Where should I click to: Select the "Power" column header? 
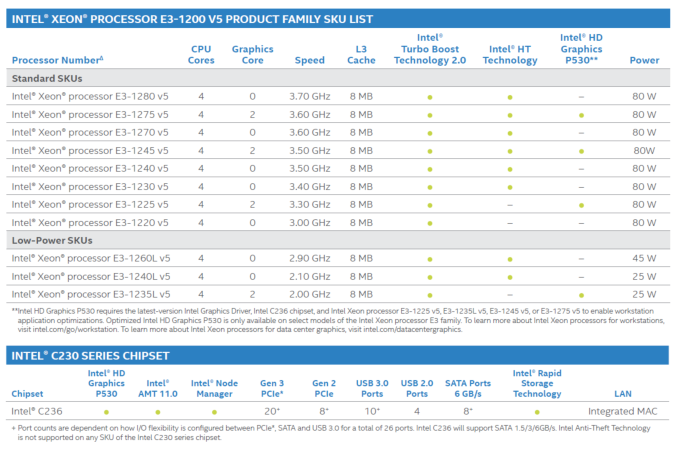pos(644,60)
